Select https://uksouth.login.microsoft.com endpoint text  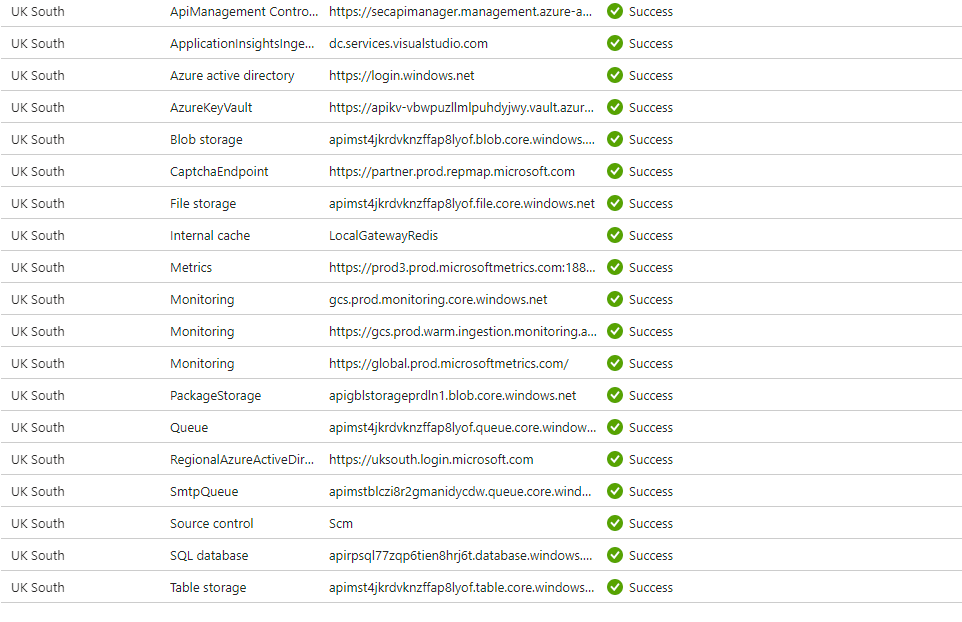click(431, 460)
